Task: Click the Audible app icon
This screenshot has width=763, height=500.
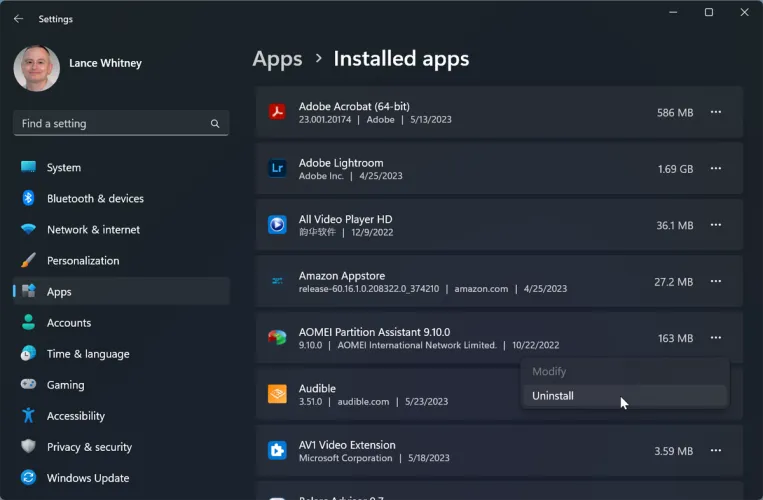Action: pyautogui.click(x=277, y=394)
